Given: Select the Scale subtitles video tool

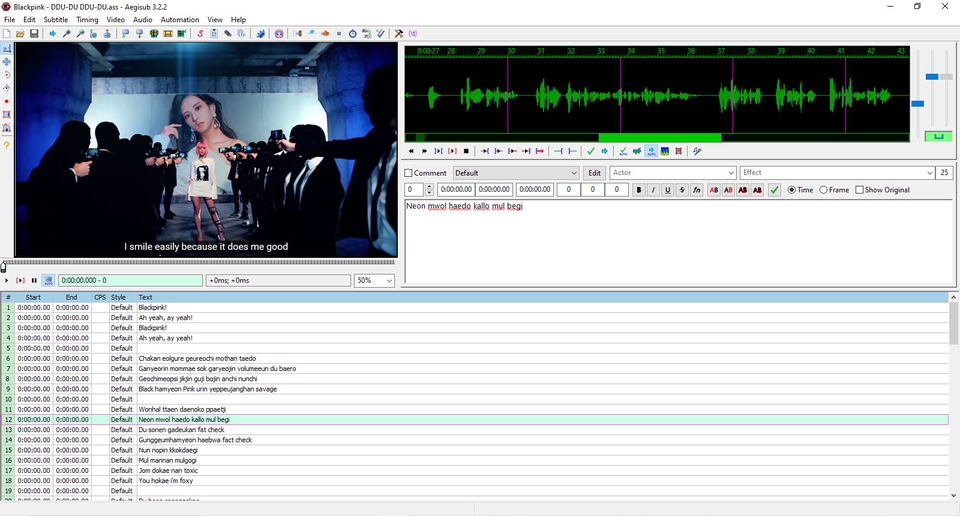Looking at the screenshot, I should coord(7,101).
